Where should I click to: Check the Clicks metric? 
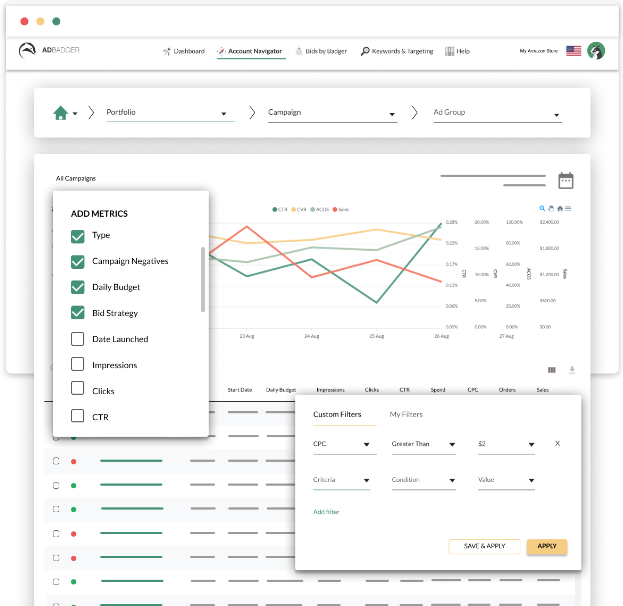(x=77, y=389)
